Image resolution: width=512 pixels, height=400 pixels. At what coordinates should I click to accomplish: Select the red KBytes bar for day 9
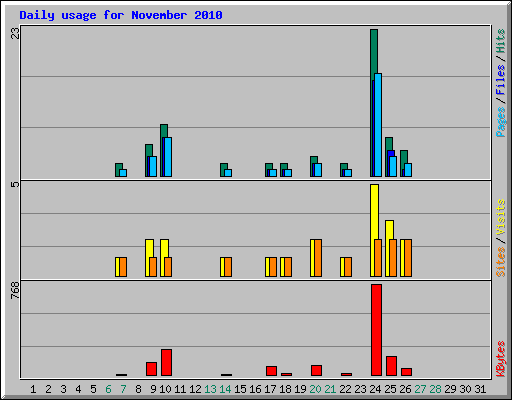coord(151,369)
